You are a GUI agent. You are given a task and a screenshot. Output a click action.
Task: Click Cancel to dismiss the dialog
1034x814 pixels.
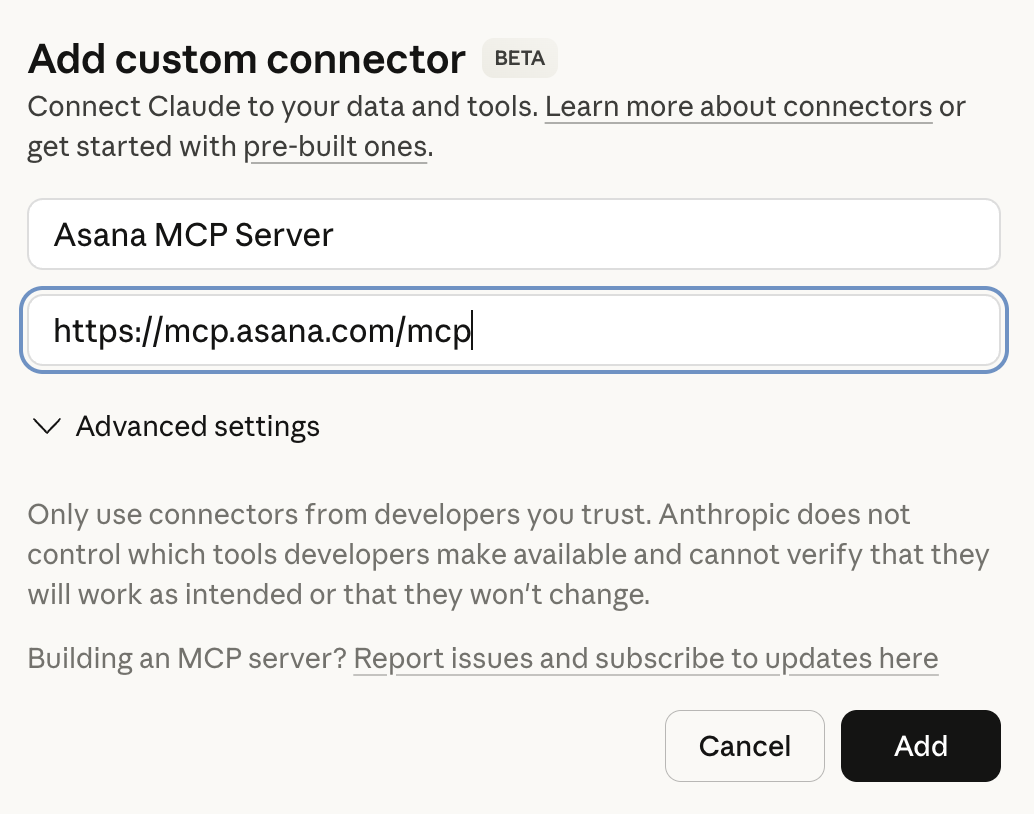[x=744, y=746]
